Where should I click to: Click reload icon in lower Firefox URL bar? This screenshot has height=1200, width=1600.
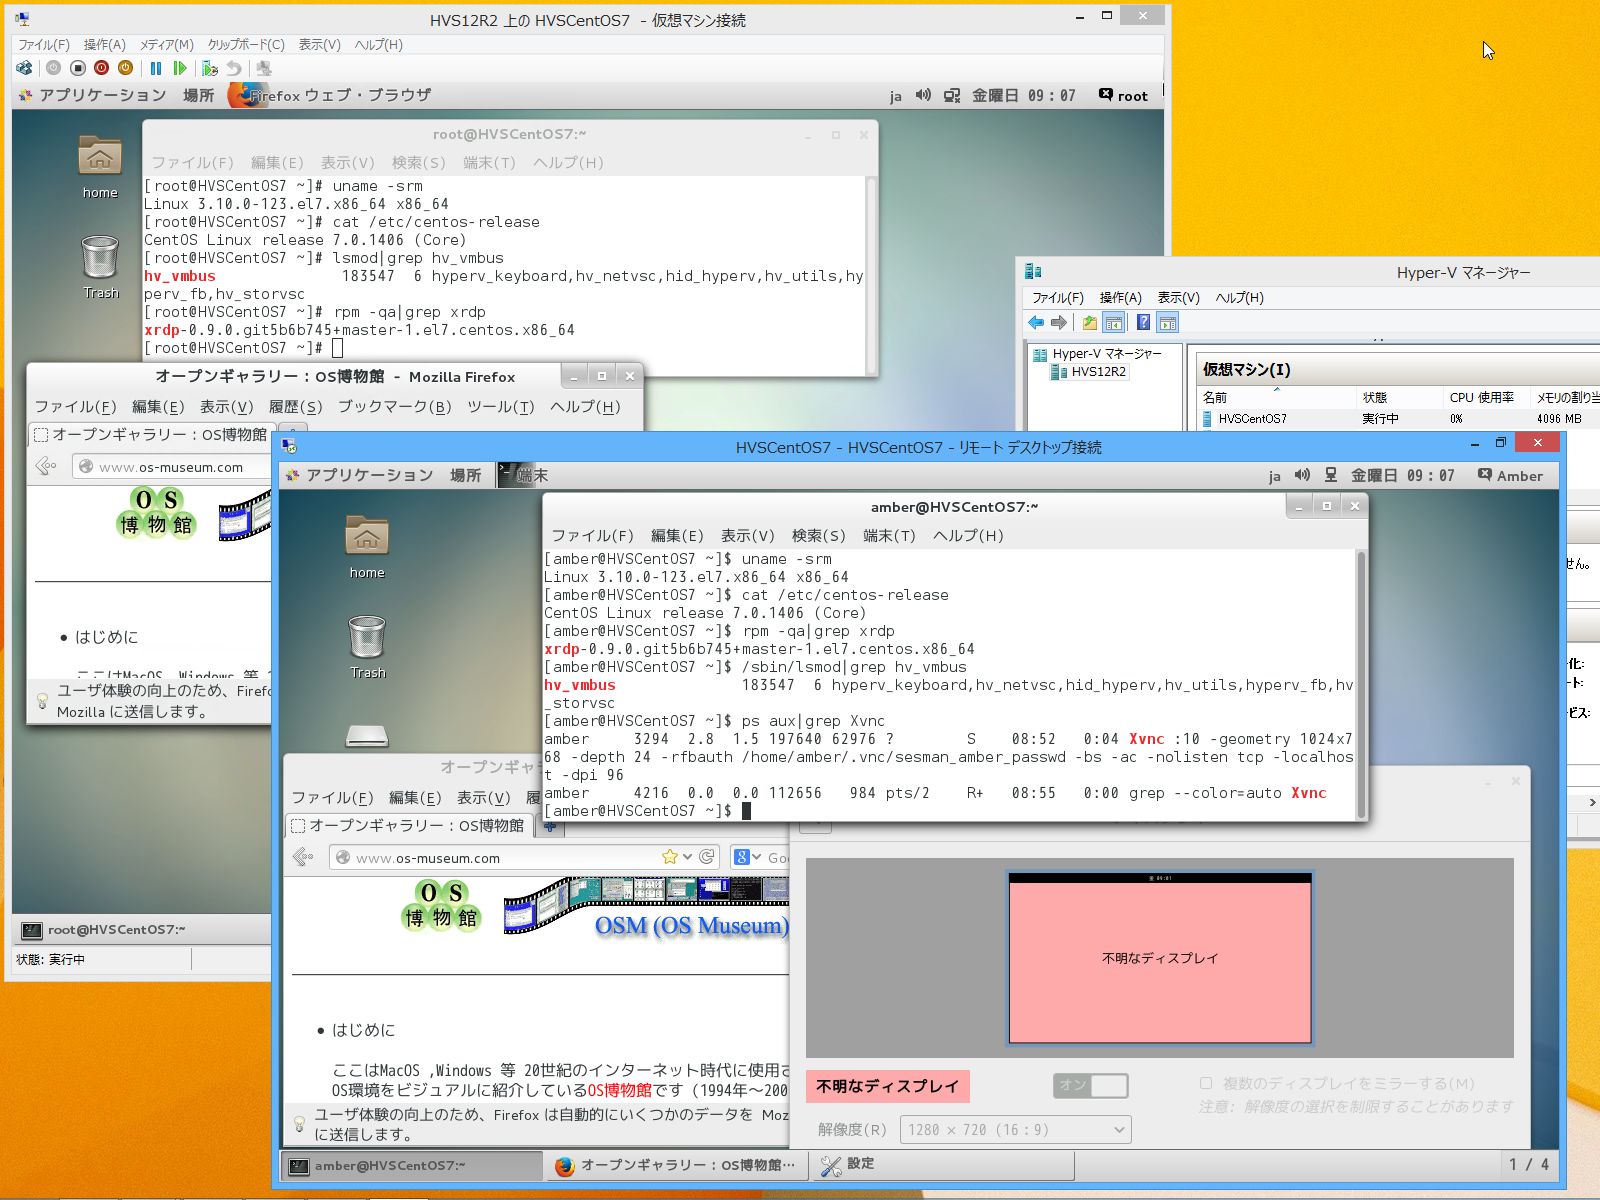[708, 857]
